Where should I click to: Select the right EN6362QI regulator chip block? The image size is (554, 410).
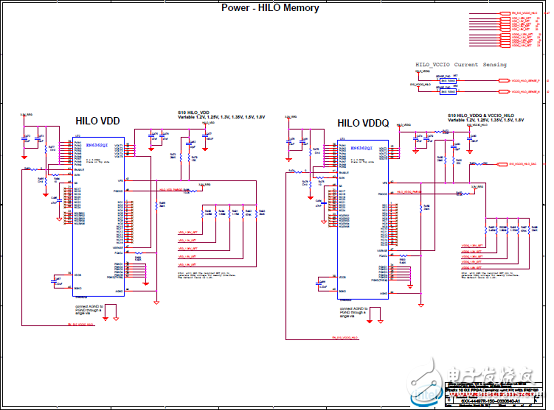pos(363,220)
